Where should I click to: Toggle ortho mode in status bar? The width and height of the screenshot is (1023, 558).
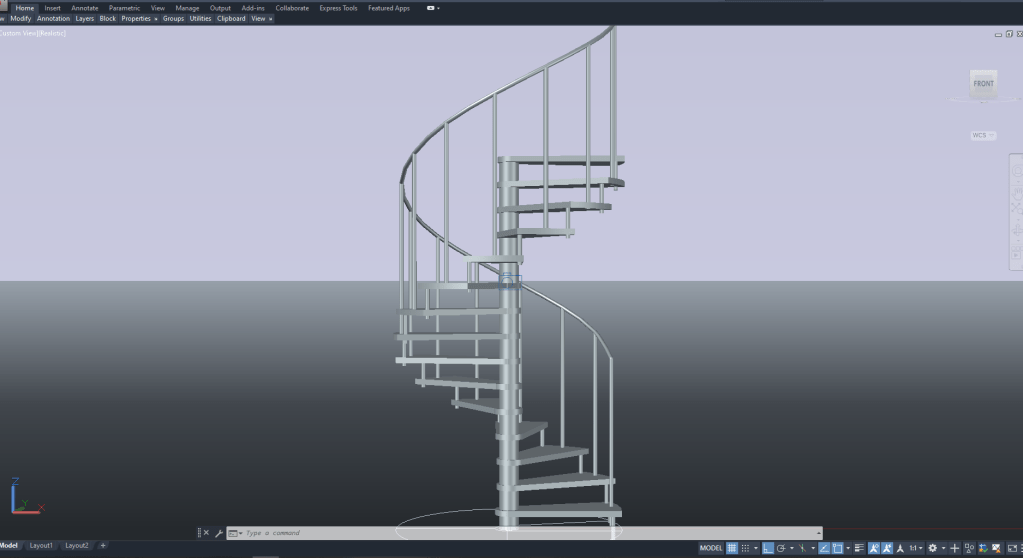767,548
